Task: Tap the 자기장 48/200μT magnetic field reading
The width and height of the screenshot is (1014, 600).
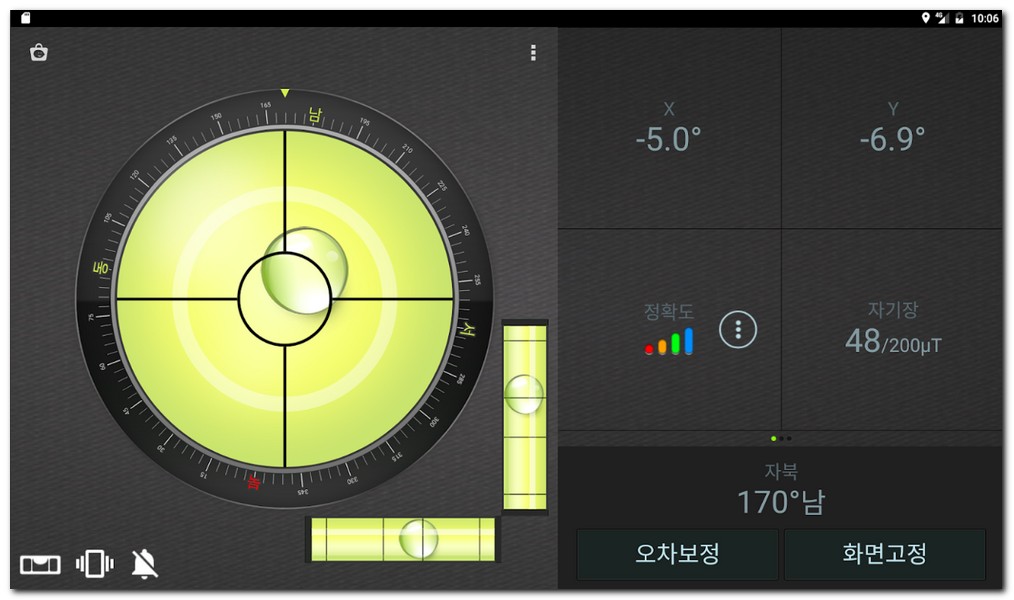Action: pos(892,330)
